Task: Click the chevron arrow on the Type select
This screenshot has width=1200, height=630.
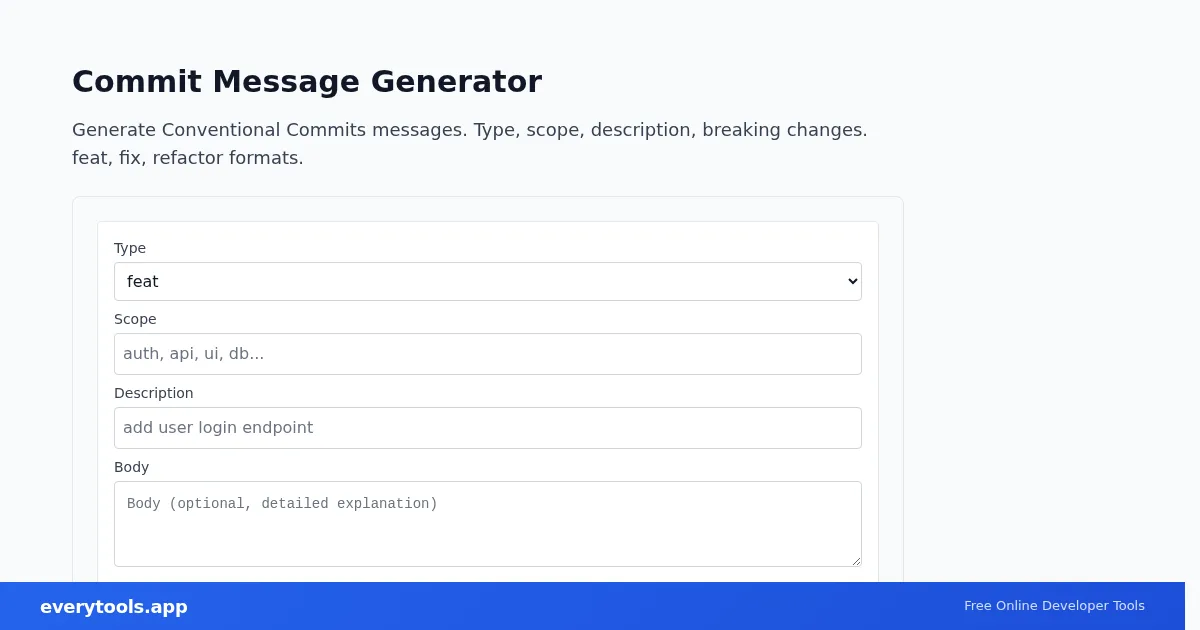Action: (x=852, y=282)
